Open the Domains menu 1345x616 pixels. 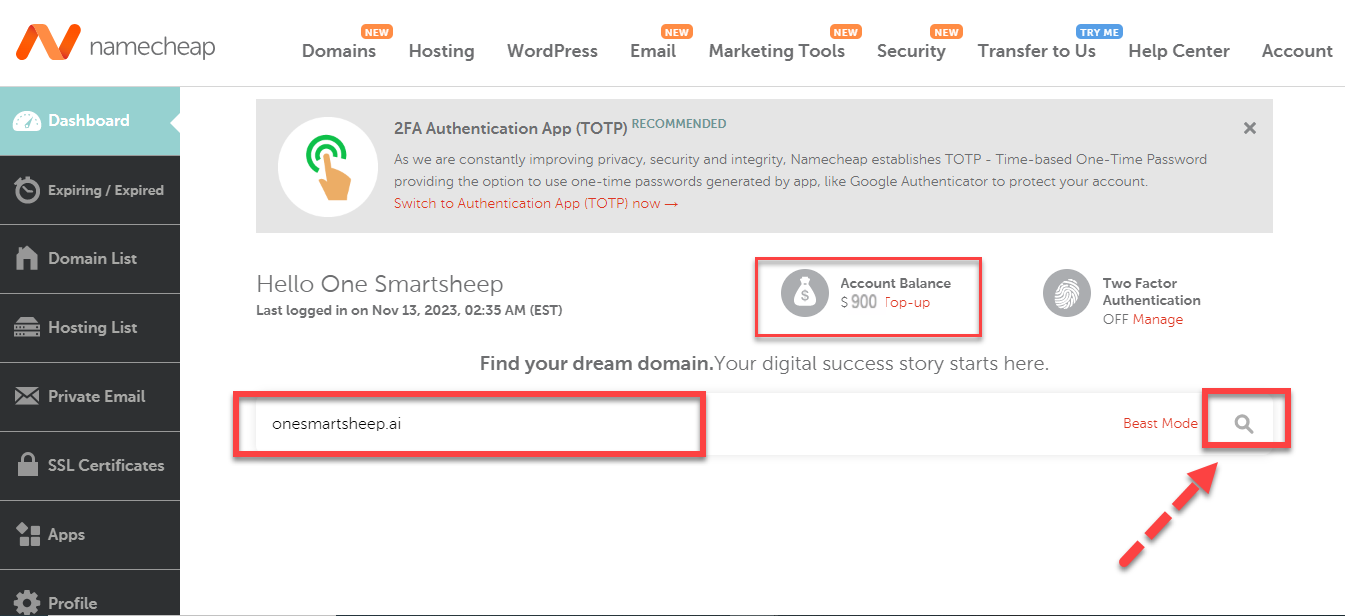pyautogui.click(x=339, y=51)
